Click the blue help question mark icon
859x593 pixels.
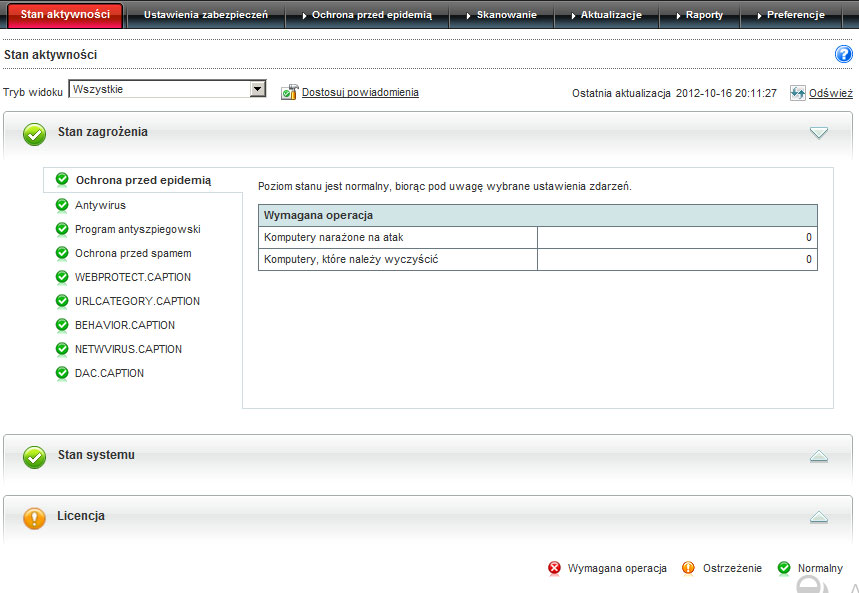842,54
